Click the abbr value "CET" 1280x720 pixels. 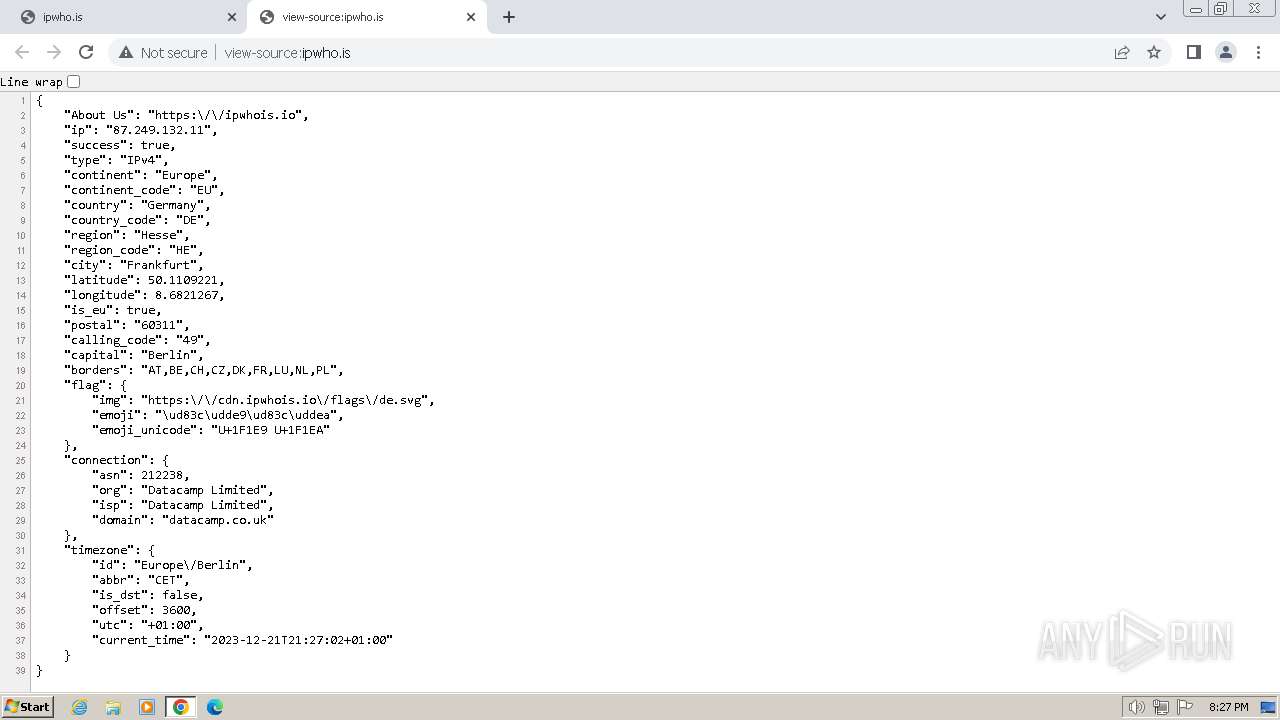[x=165, y=580]
